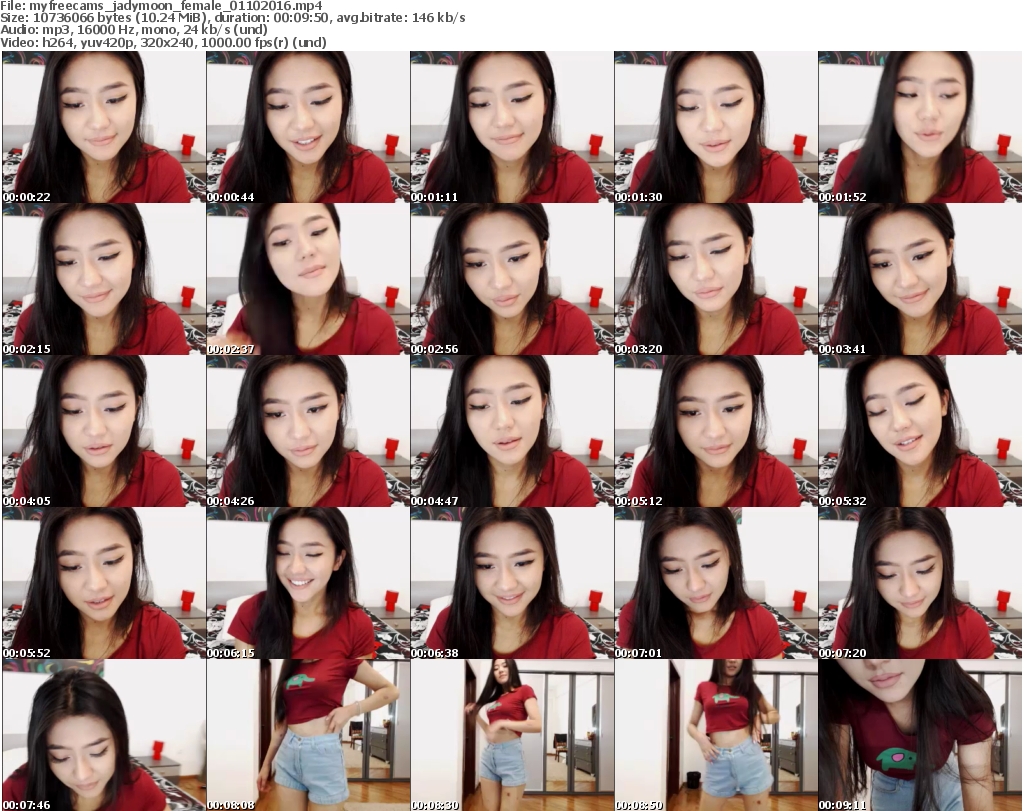Choose the frame marked 00:08:08
The width and height of the screenshot is (1024, 811).
pyautogui.click(x=308, y=735)
